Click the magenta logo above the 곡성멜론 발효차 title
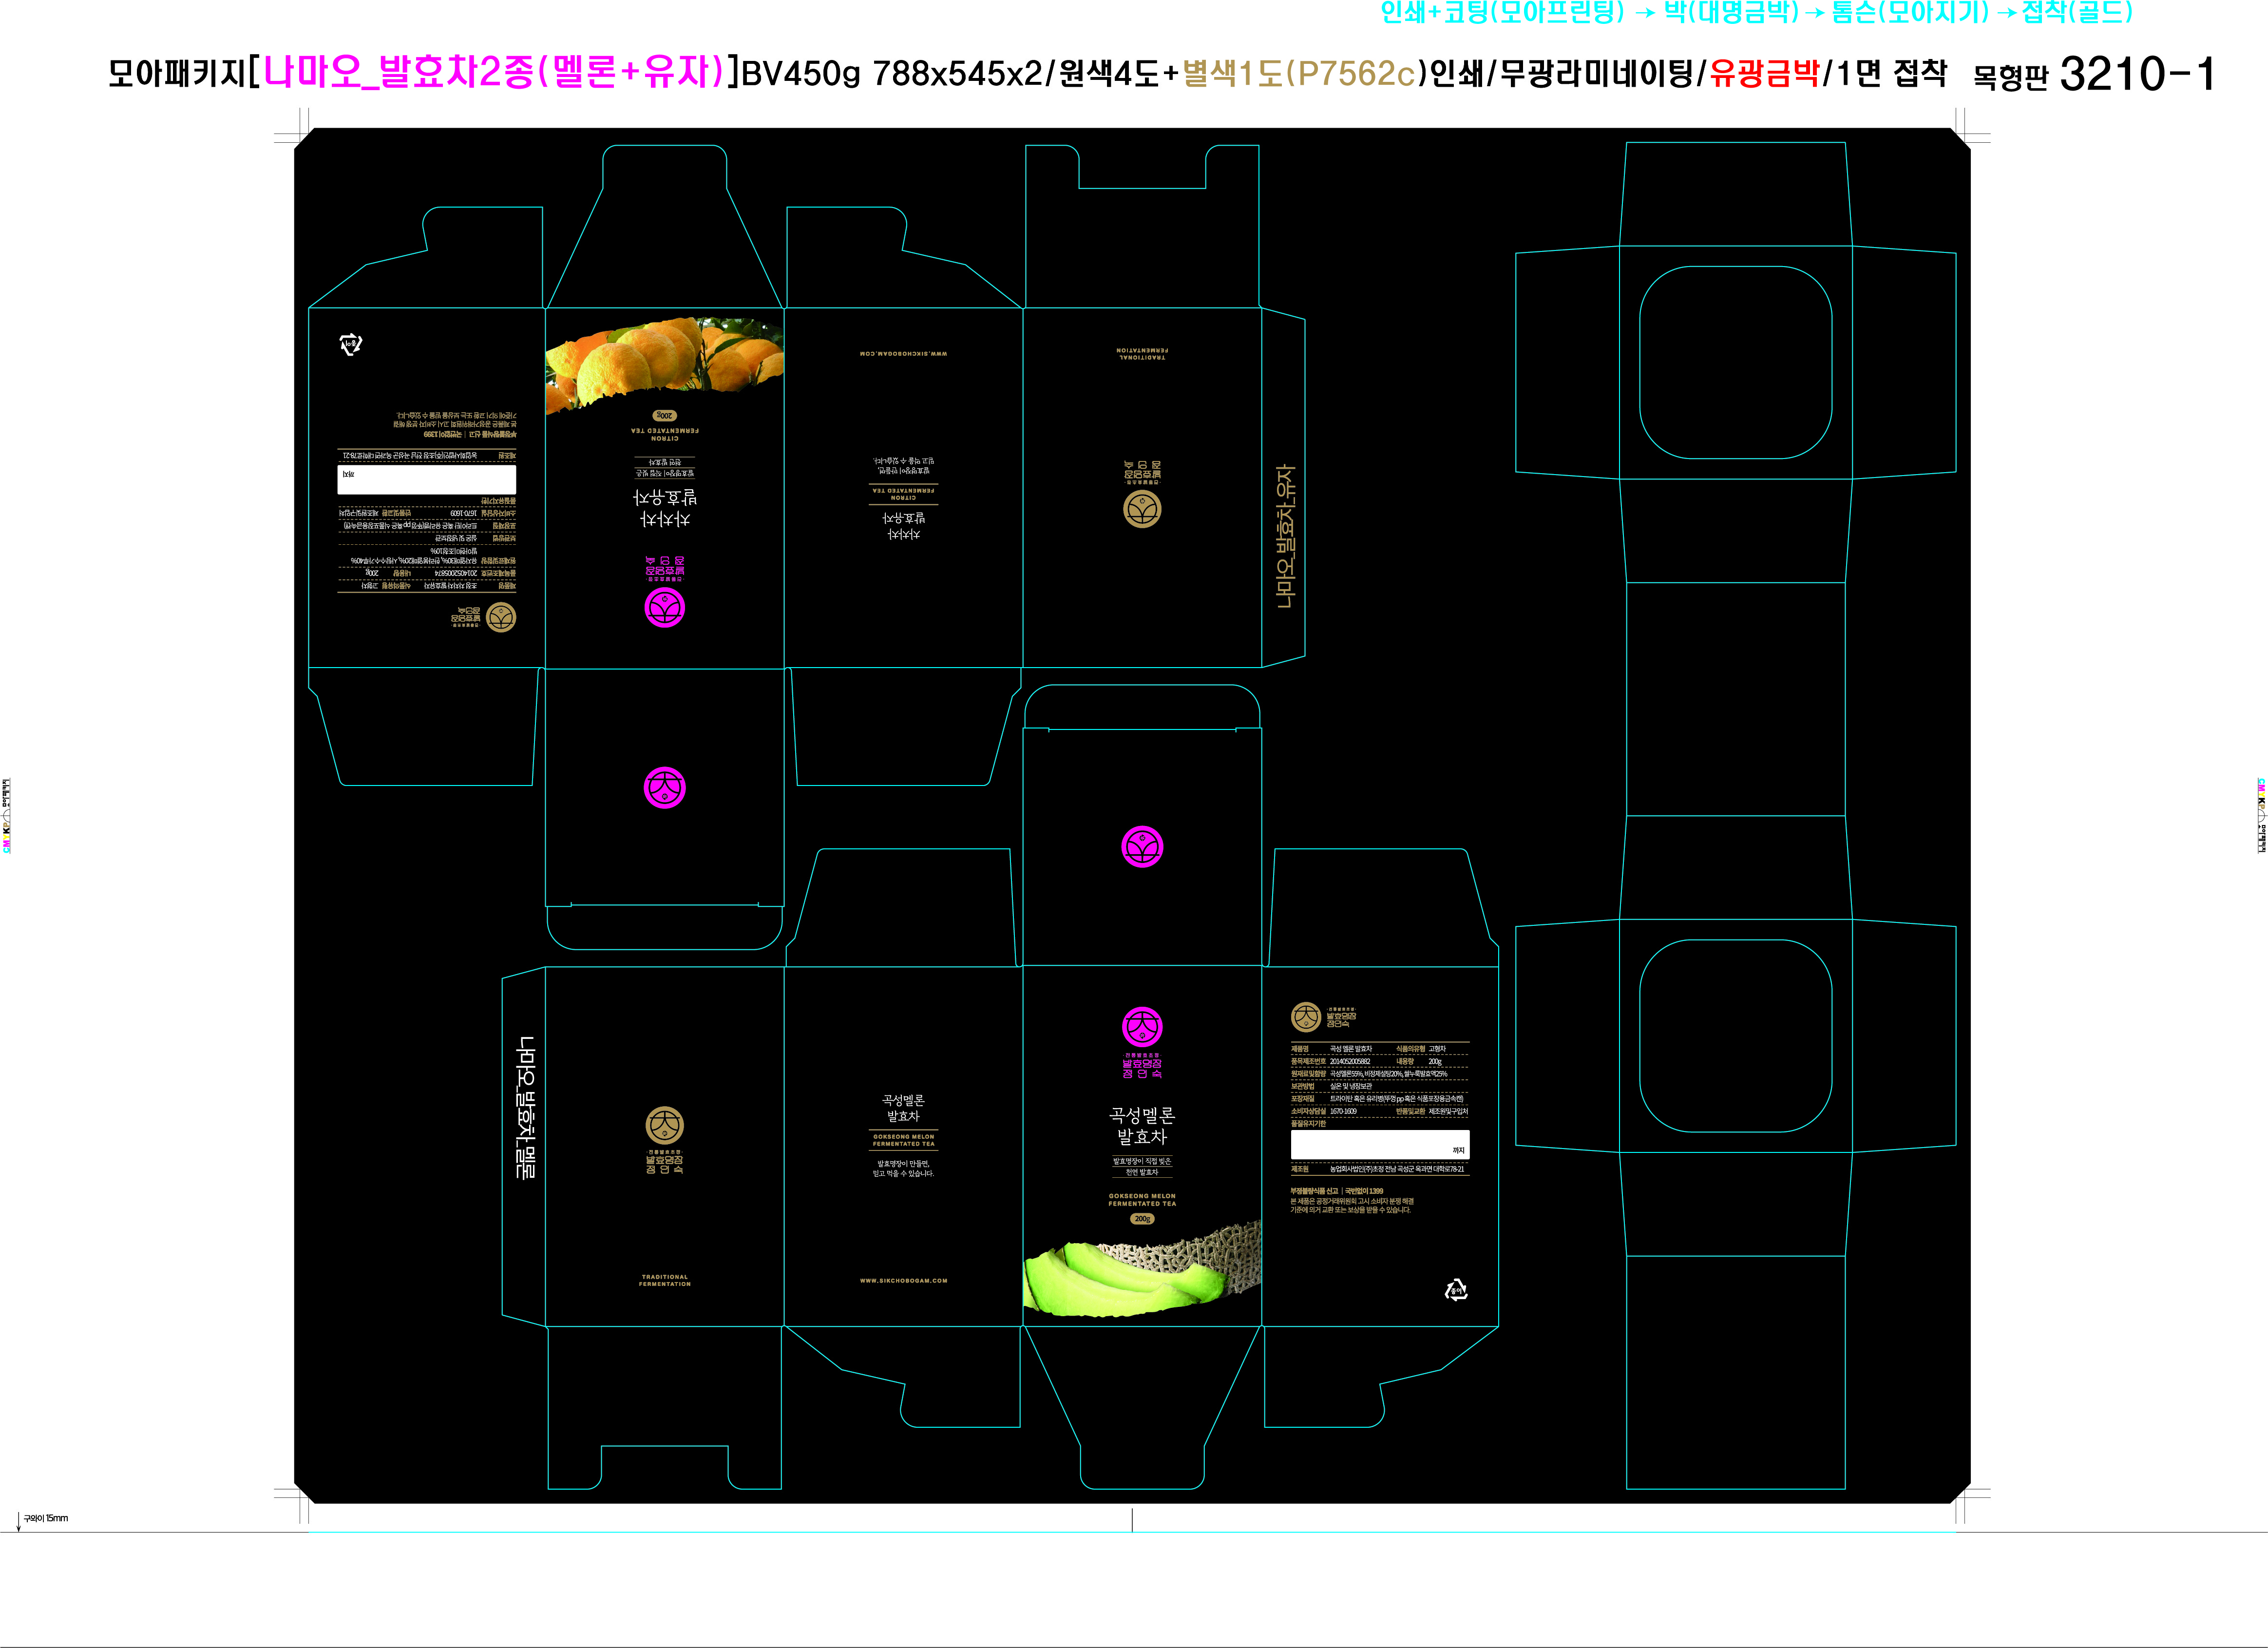Screen dimensions: 2268x1648 1142,1027
